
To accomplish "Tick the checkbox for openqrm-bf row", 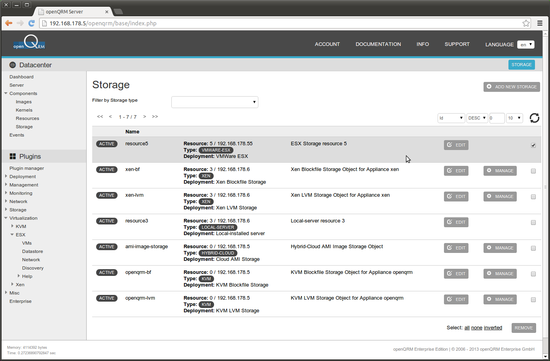I will pyautogui.click(x=533, y=274).
